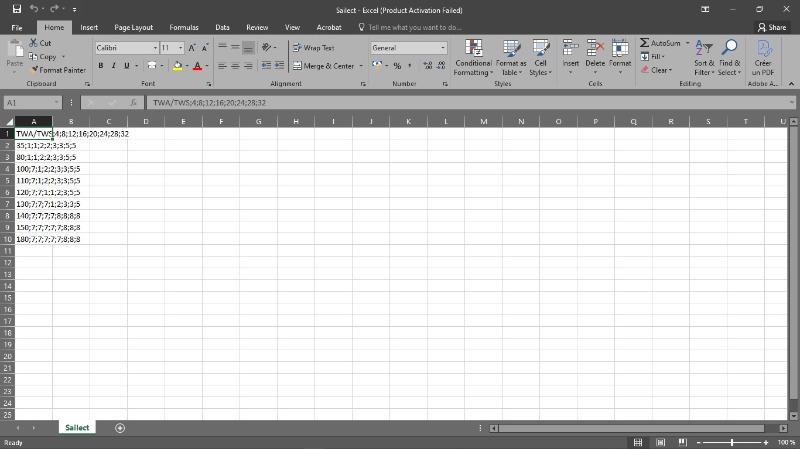Image resolution: width=800 pixels, height=449 pixels.
Task: Increase the font size
Action: (x=192, y=48)
